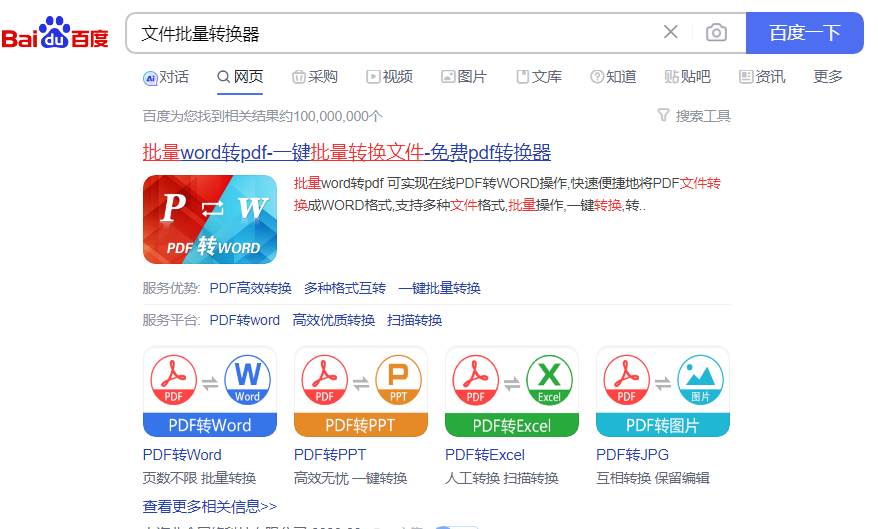Open the 图片 tab
The image size is (878, 529).
click(464, 77)
